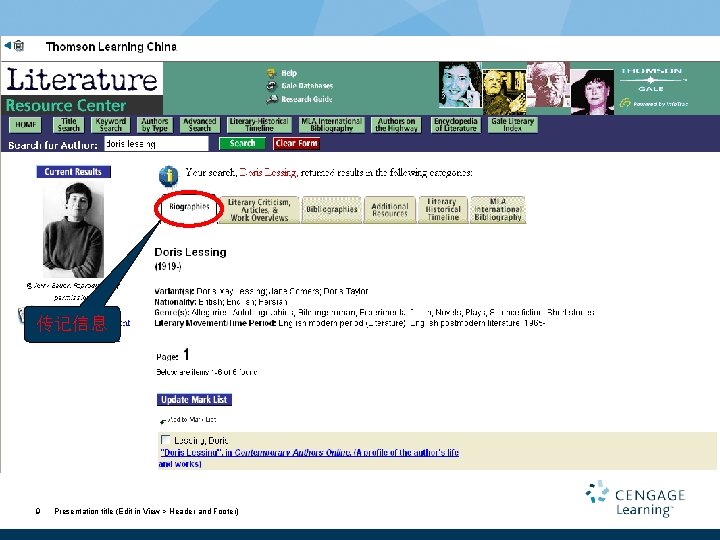The height and width of the screenshot is (540, 720).
Task: Open Literary-Historical Timeline in navigation bar
Action: coord(259,124)
